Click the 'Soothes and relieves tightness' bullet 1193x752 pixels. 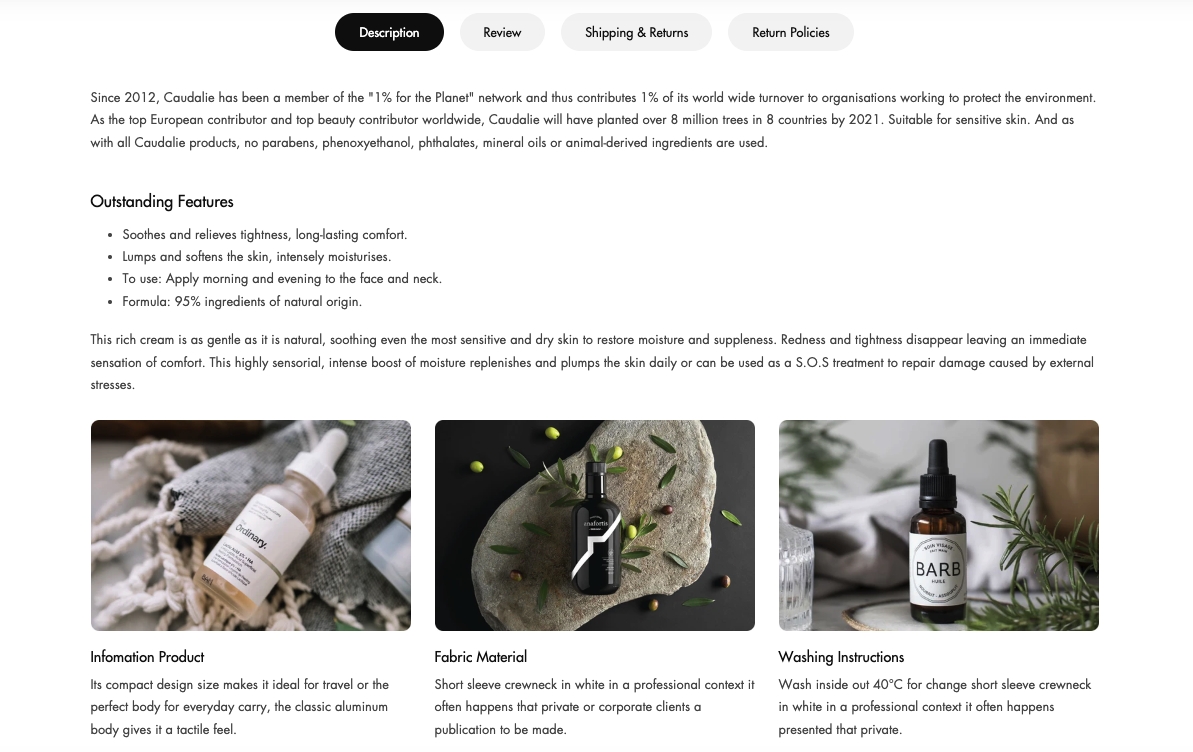point(265,234)
